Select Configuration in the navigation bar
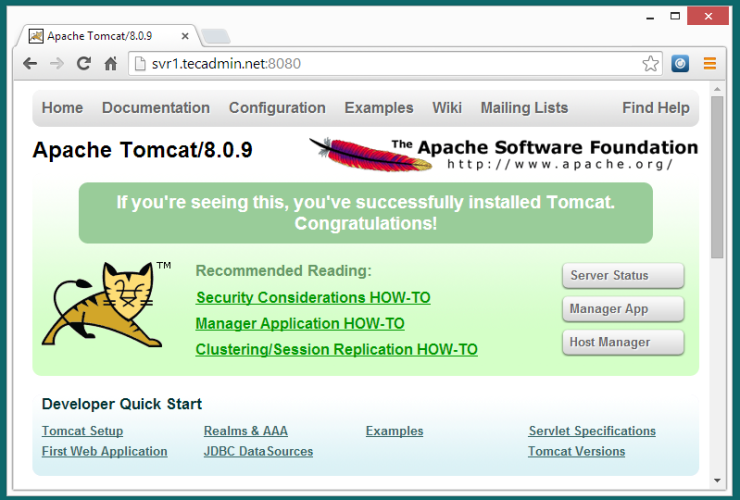This screenshot has height=500, width=740. [x=277, y=108]
